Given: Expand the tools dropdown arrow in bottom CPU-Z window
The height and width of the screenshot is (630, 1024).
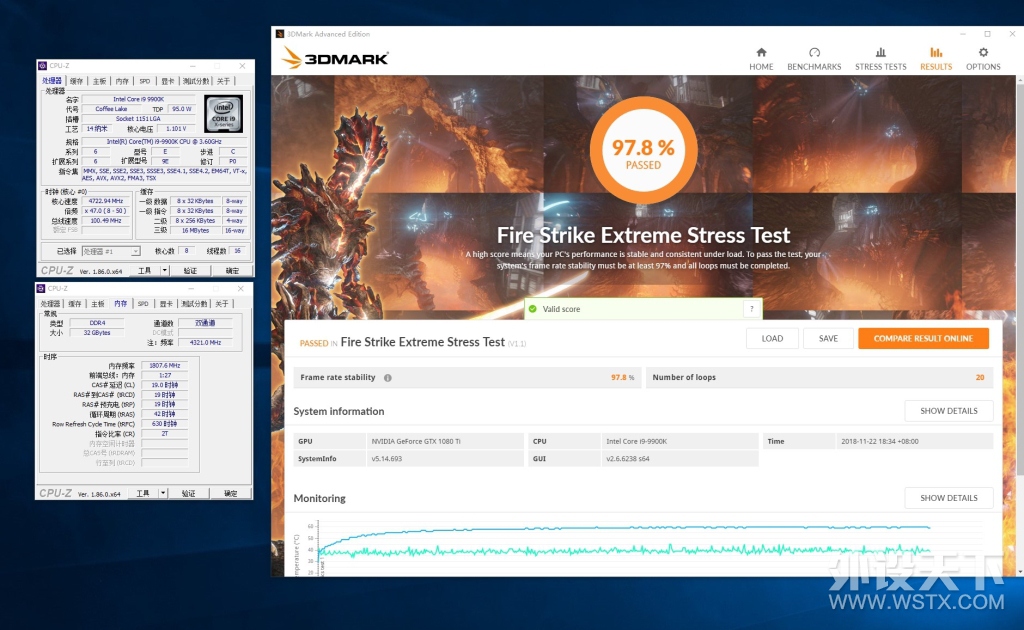Looking at the screenshot, I should click(x=163, y=493).
